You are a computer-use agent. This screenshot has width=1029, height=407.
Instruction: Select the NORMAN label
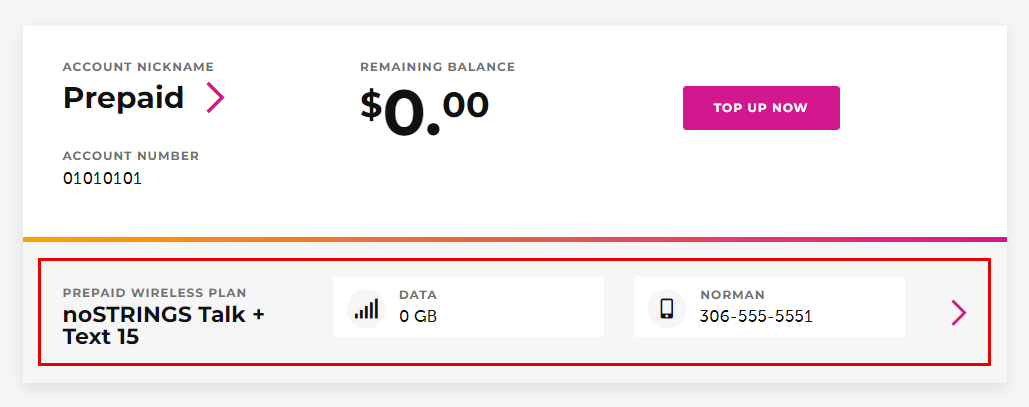pos(732,295)
